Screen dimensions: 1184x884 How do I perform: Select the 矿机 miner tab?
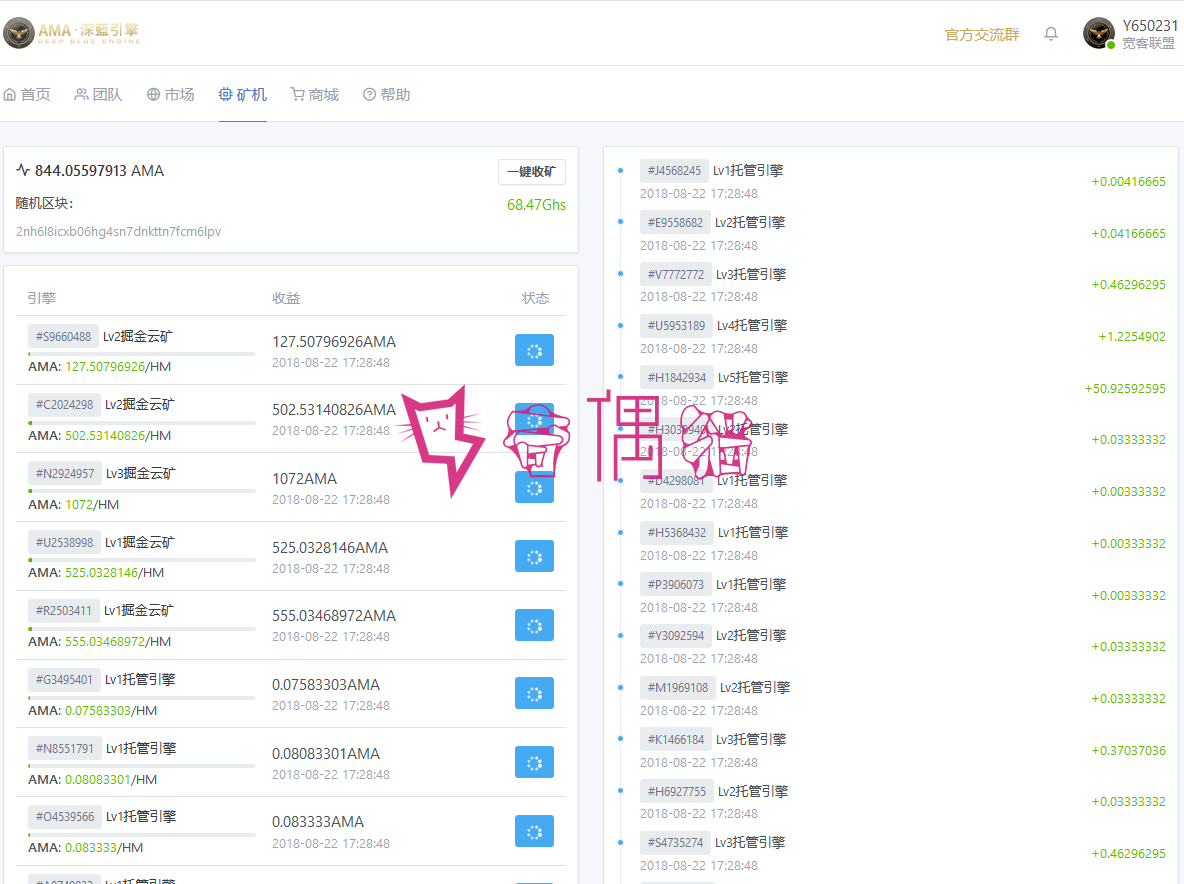(242, 94)
